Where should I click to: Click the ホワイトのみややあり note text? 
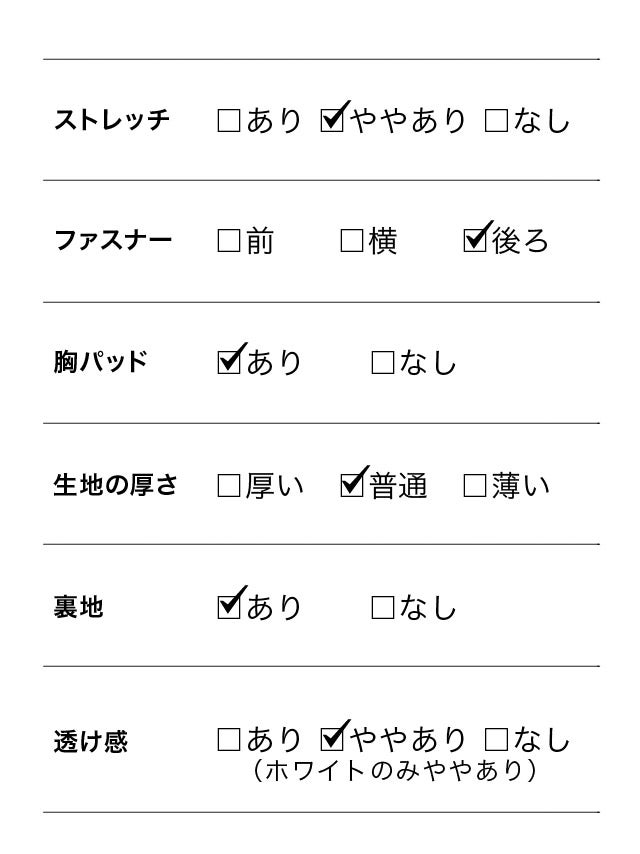pyautogui.click(x=395, y=772)
